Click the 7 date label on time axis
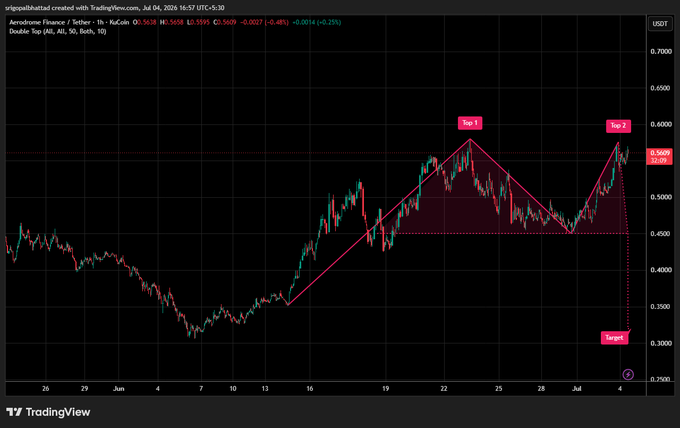 click(201, 389)
